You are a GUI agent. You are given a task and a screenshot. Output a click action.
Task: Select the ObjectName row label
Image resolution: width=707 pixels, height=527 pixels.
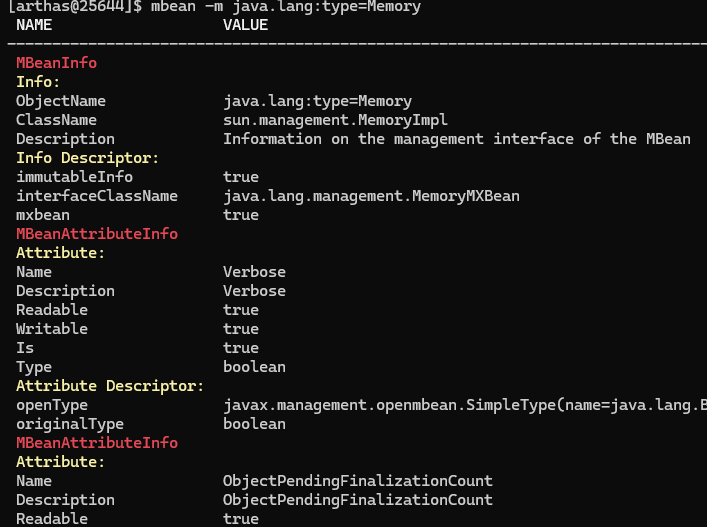coord(61,101)
